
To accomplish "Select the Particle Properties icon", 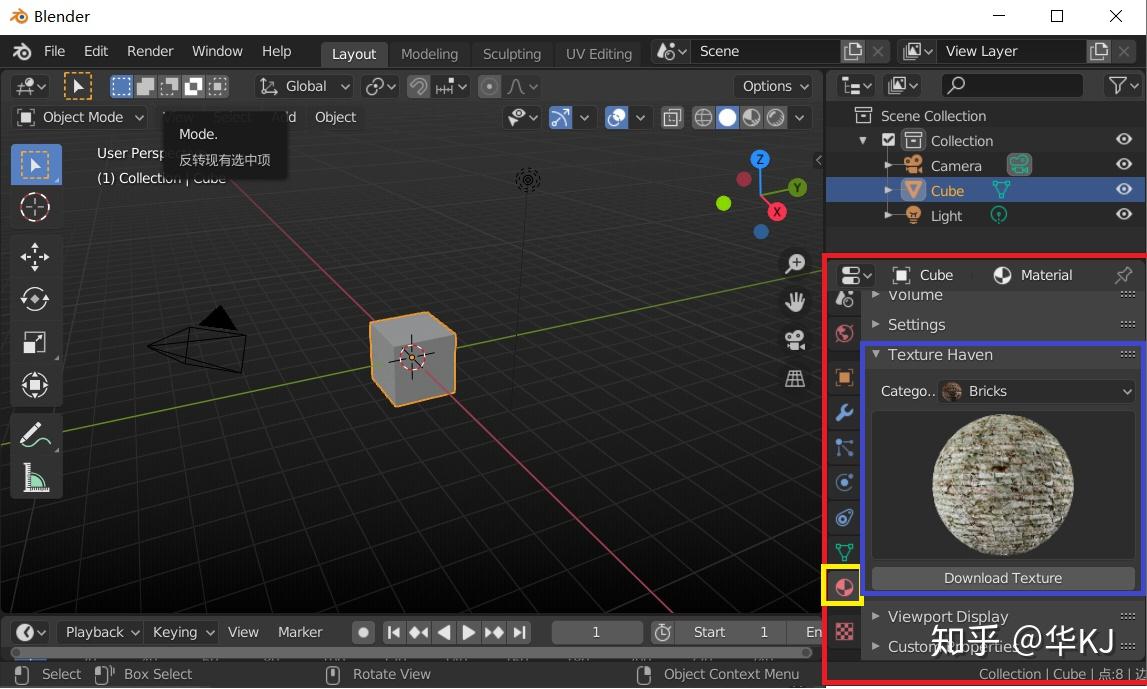I will pos(844,447).
